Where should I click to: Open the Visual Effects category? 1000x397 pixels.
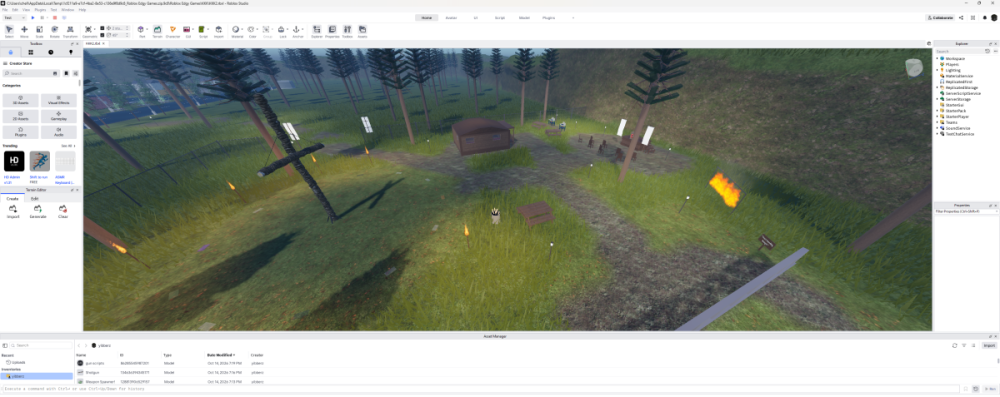[59, 100]
